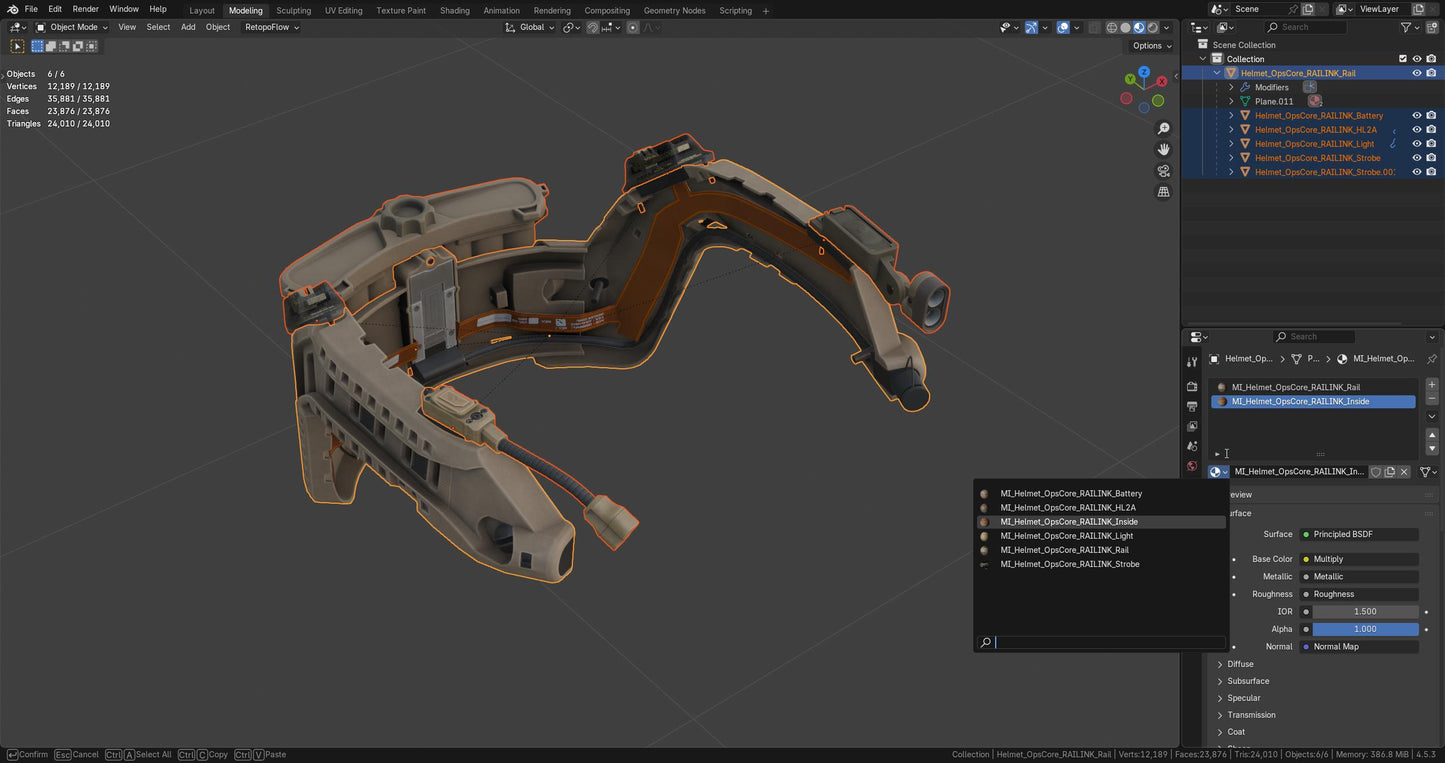Image resolution: width=1445 pixels, height=763 pixels.
Task: Click the Options button in viewport
Action: pos(1150,46)
